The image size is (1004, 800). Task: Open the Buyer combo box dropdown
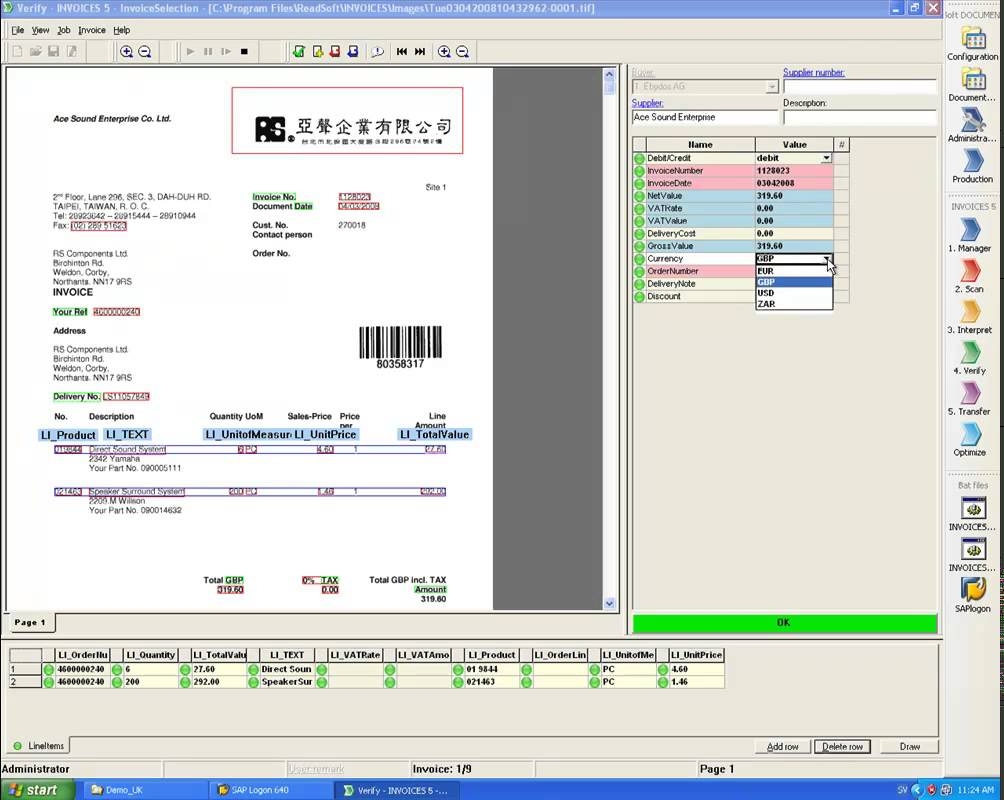(x=772, y=86)
